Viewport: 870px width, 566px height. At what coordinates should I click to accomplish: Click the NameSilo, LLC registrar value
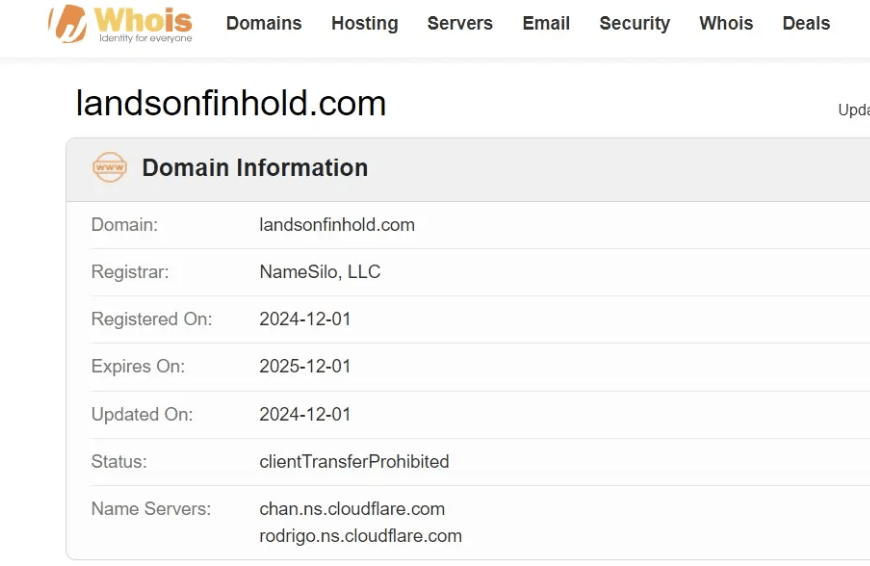tap(320, 272)
